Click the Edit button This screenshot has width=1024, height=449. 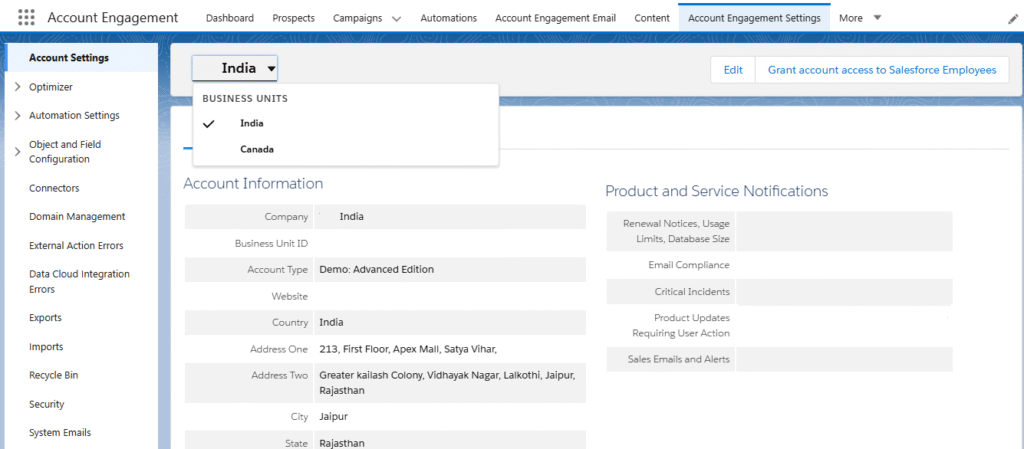pos(733,70)
